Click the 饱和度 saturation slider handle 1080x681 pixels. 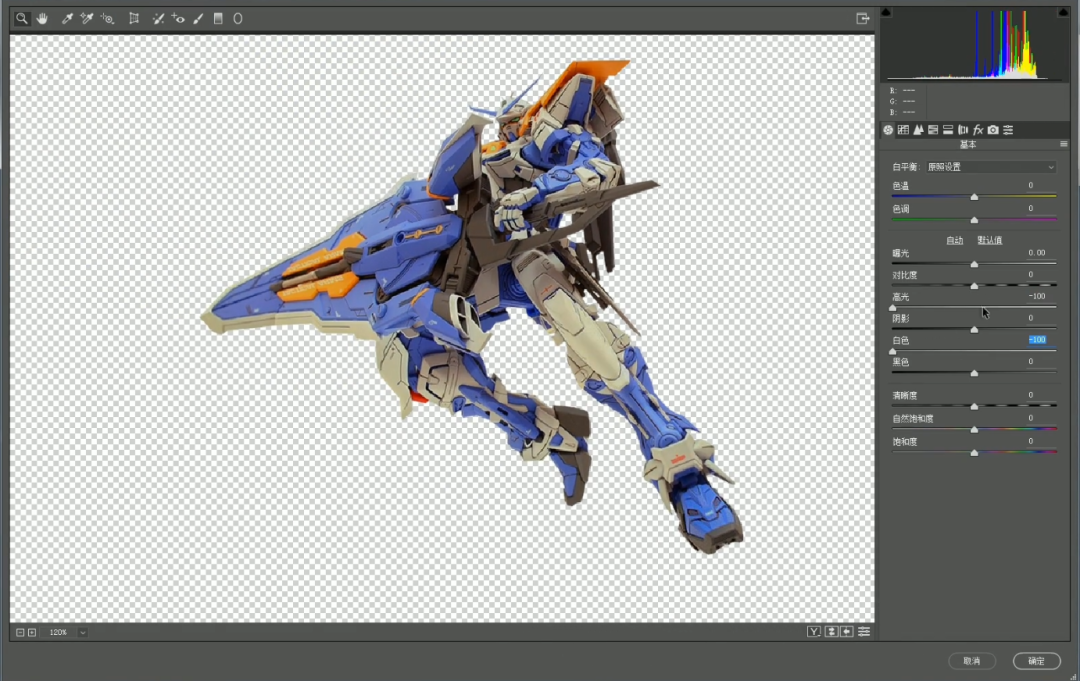click(974, 452)
